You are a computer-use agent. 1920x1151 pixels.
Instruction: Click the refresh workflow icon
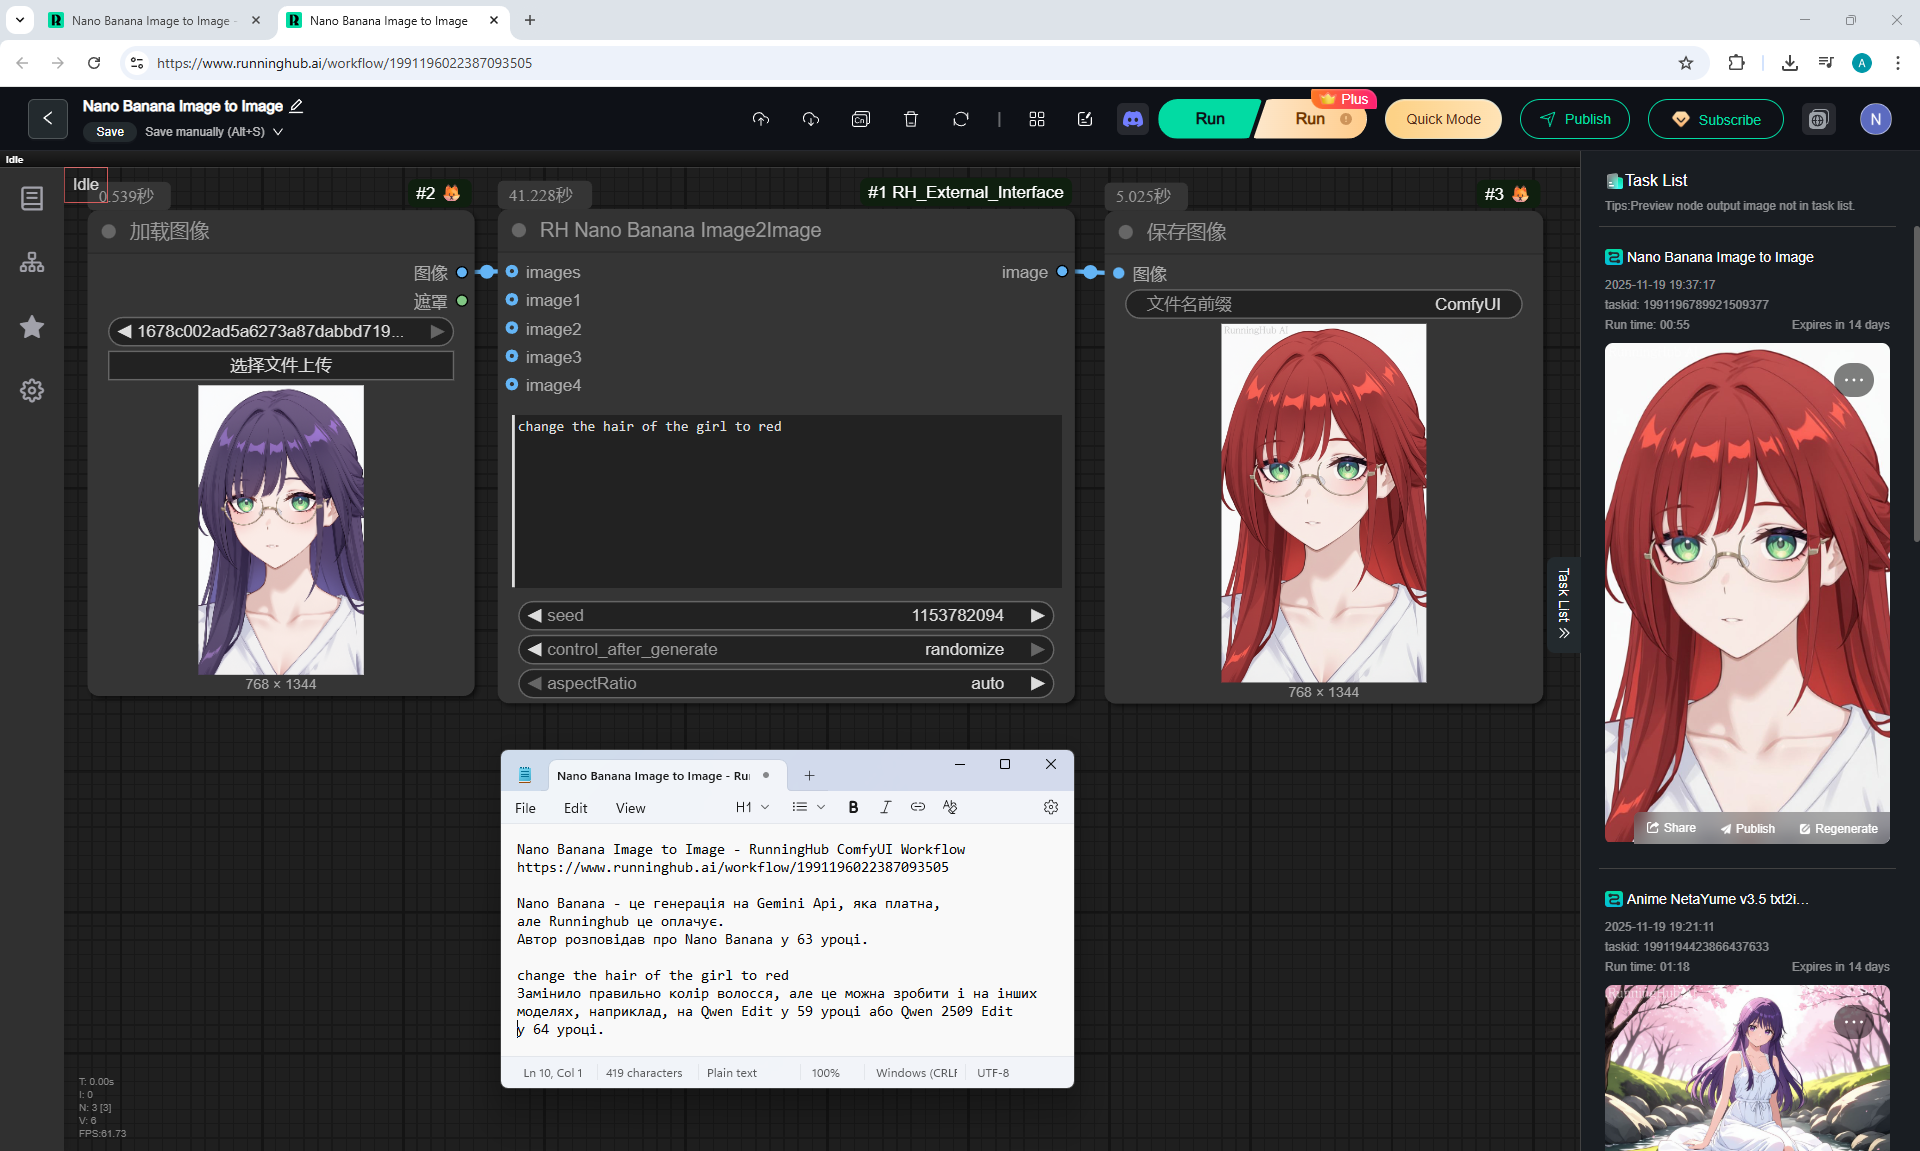[960, 119]
